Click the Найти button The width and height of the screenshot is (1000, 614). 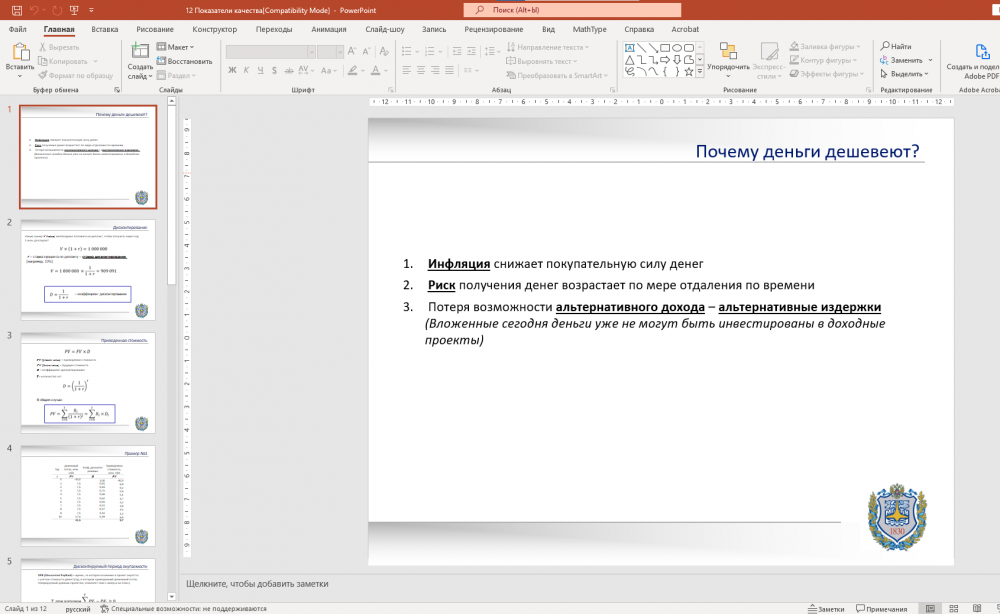click(896, 47)
